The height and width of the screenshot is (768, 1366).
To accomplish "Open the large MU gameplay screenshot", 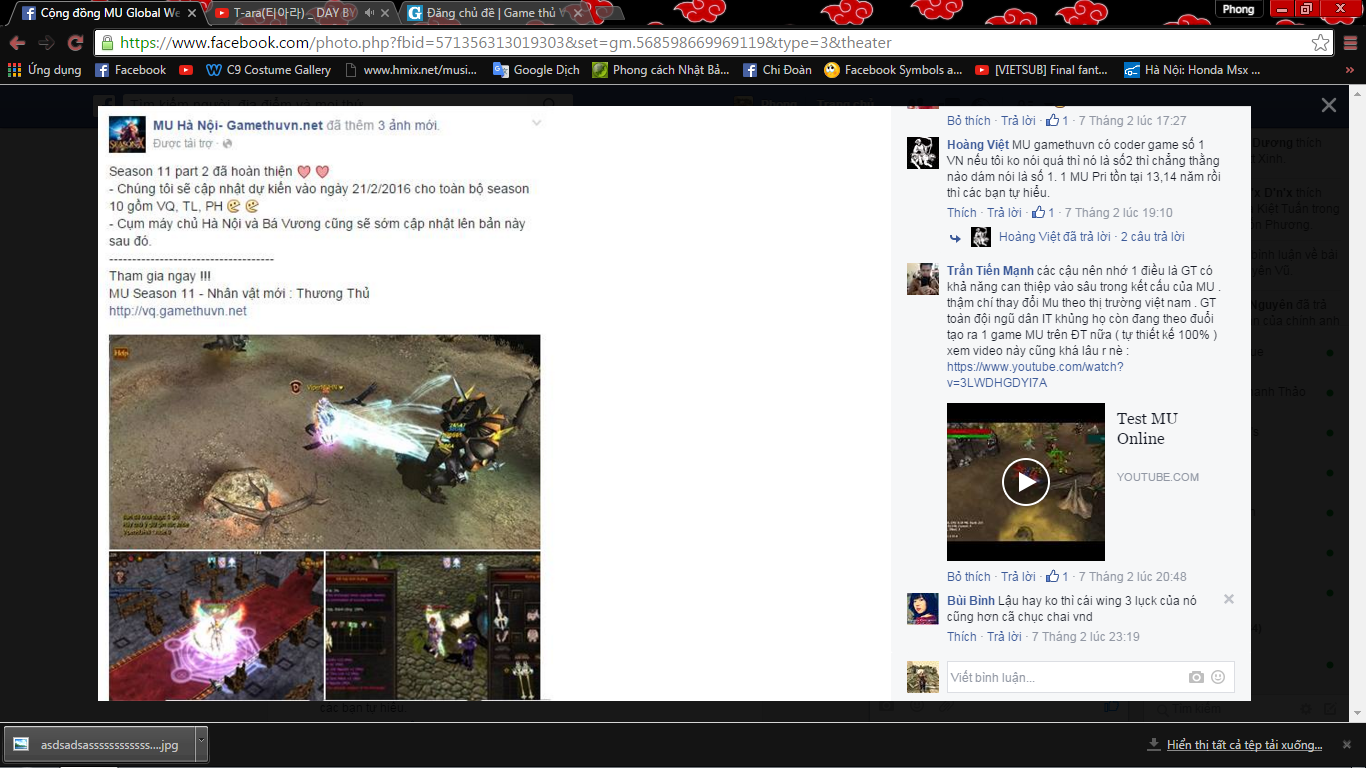I will [x=324, y=441].
